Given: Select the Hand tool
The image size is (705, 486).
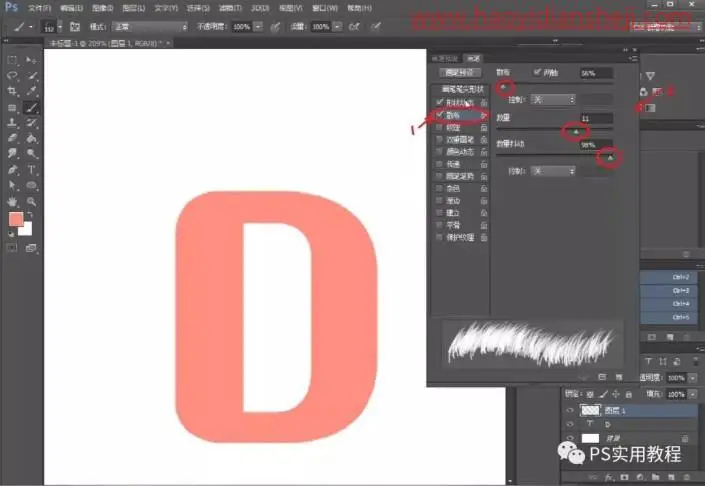Looking at the screenshot, I should (12, 201).
